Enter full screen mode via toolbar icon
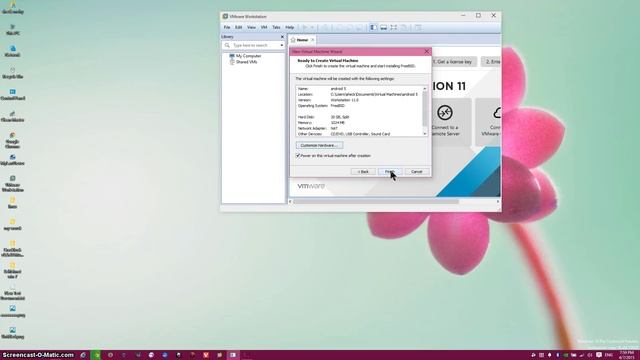This screenshot has width=640, height=360. click(393, 27)
